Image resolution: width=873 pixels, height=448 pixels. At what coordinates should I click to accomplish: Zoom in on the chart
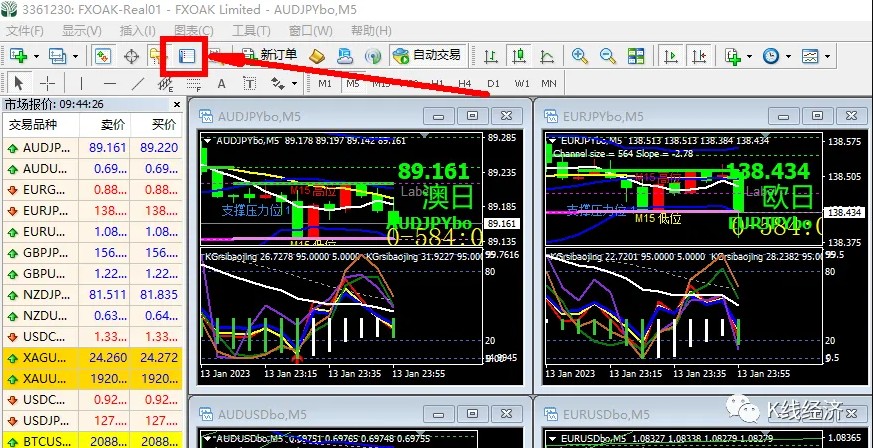tap(580, 56)
